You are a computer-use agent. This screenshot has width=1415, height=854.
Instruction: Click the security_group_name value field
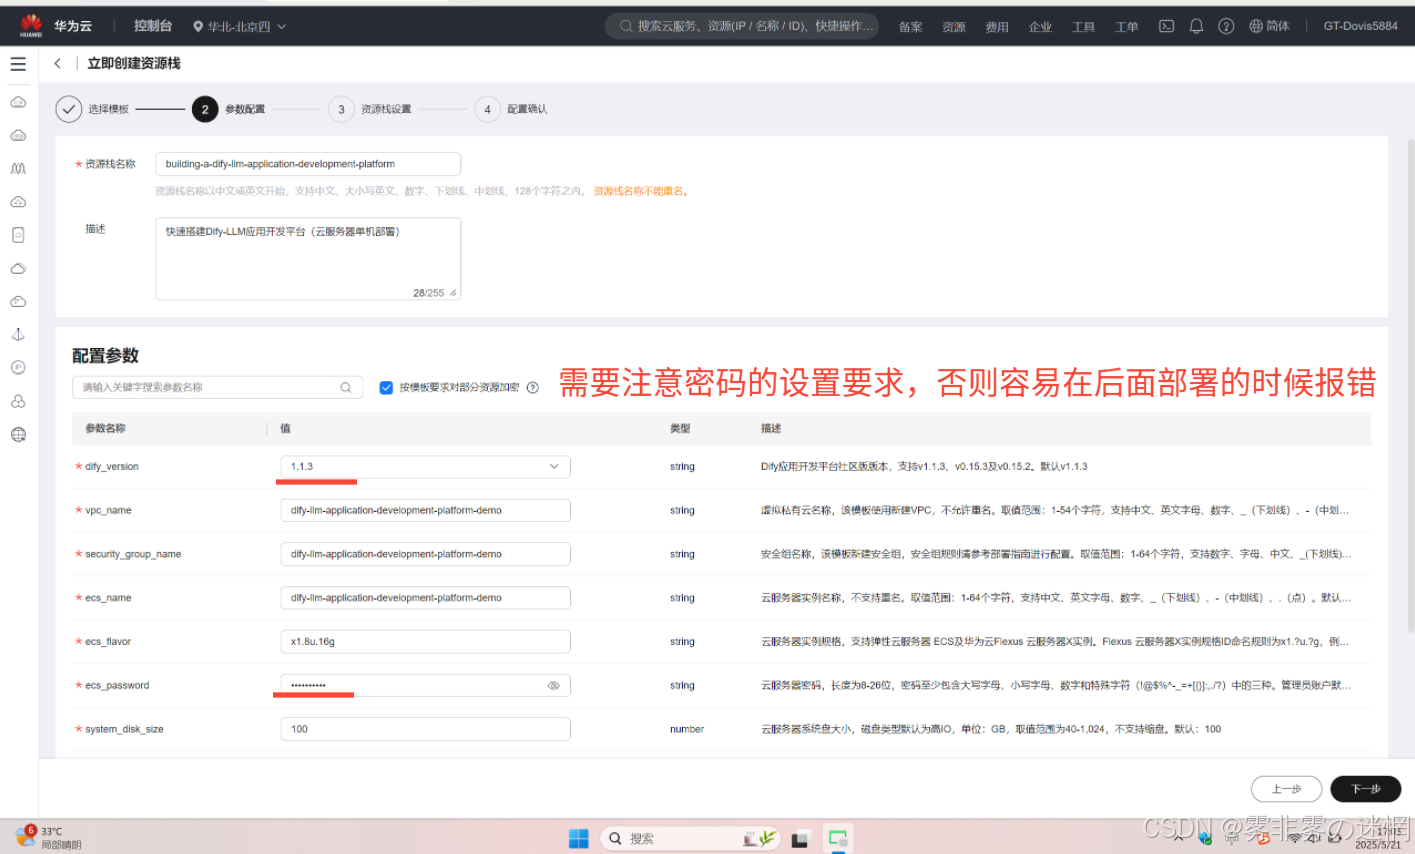click(x=425, y=554)
